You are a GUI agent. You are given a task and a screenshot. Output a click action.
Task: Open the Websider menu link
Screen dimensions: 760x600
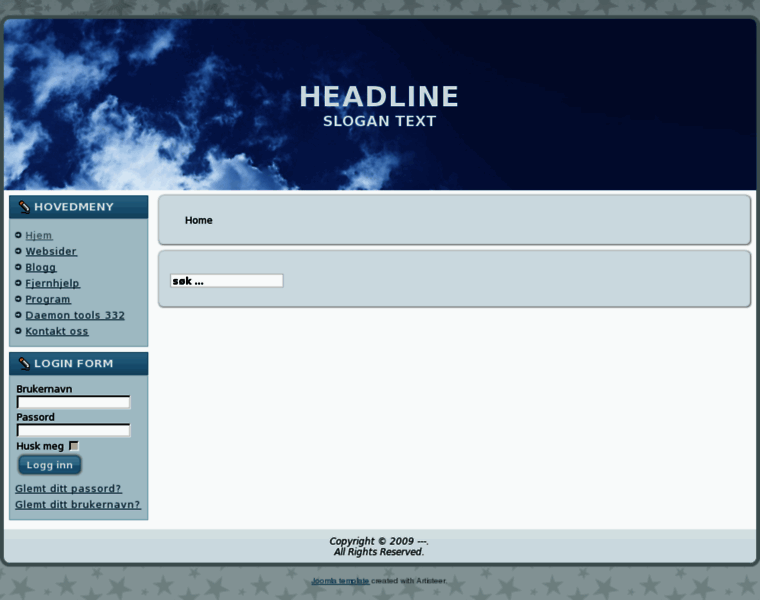[x=51, y=252]
